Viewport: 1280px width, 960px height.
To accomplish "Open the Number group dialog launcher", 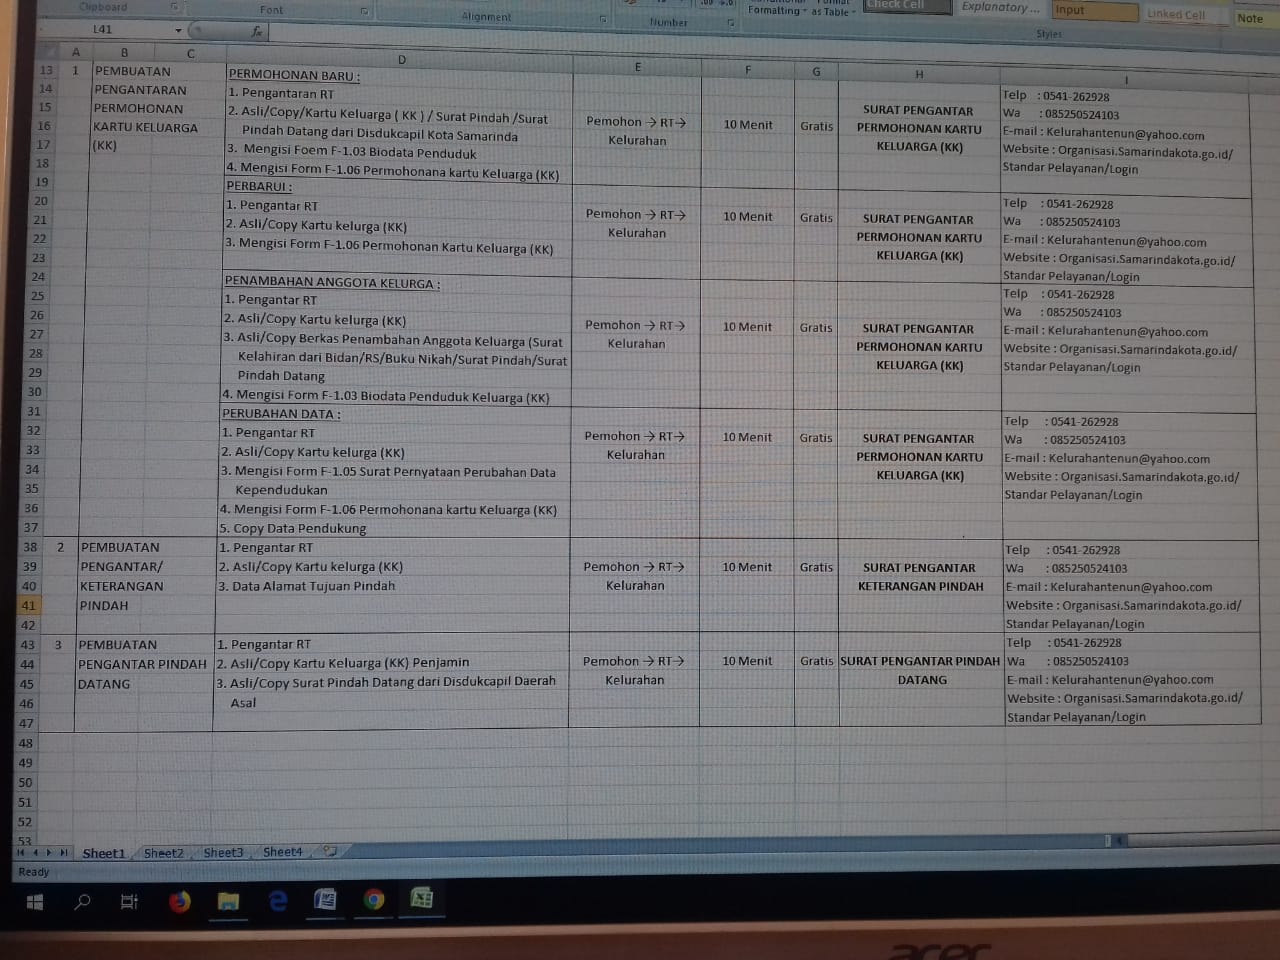I will click(731, 22).
